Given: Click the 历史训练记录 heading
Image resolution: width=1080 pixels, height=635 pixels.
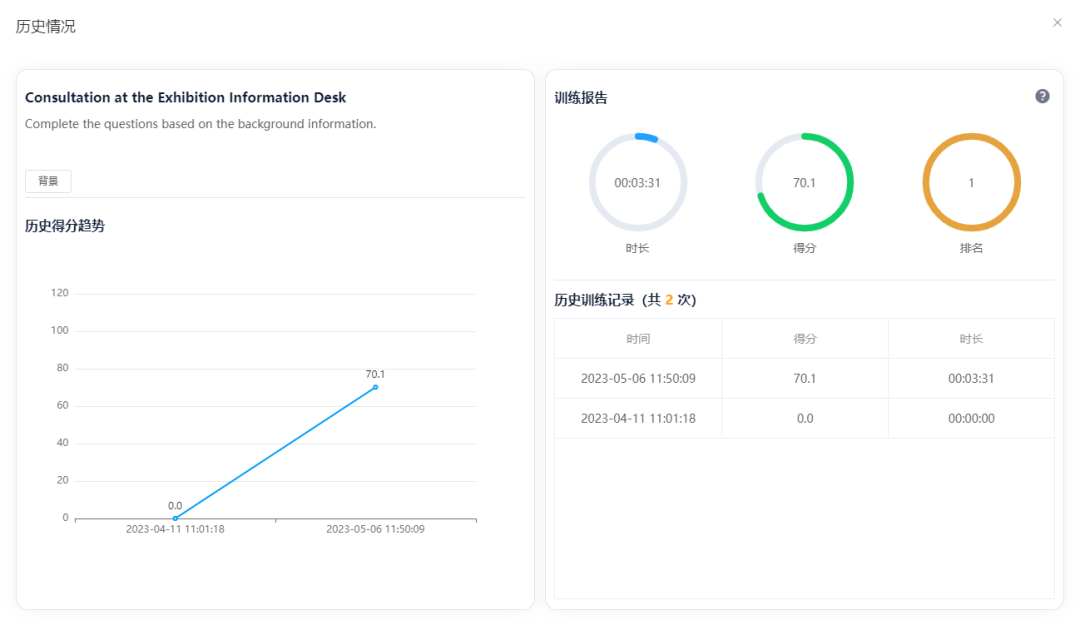Looking at the screenshot, I should point(625,300).
